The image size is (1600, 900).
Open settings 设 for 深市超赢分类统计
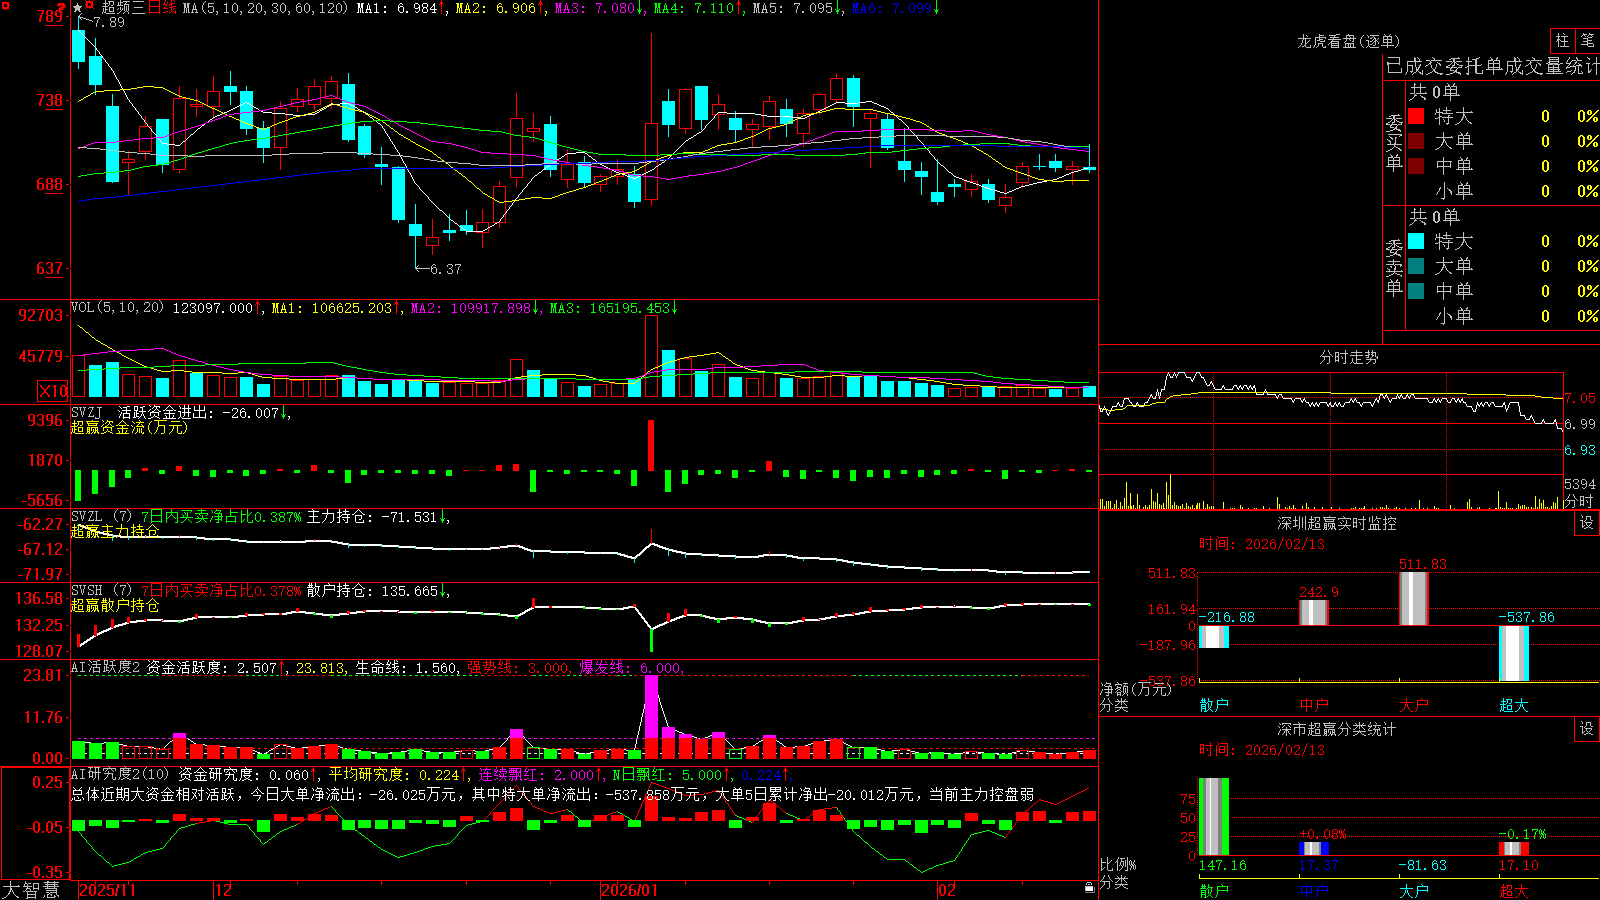(1587, 729)
